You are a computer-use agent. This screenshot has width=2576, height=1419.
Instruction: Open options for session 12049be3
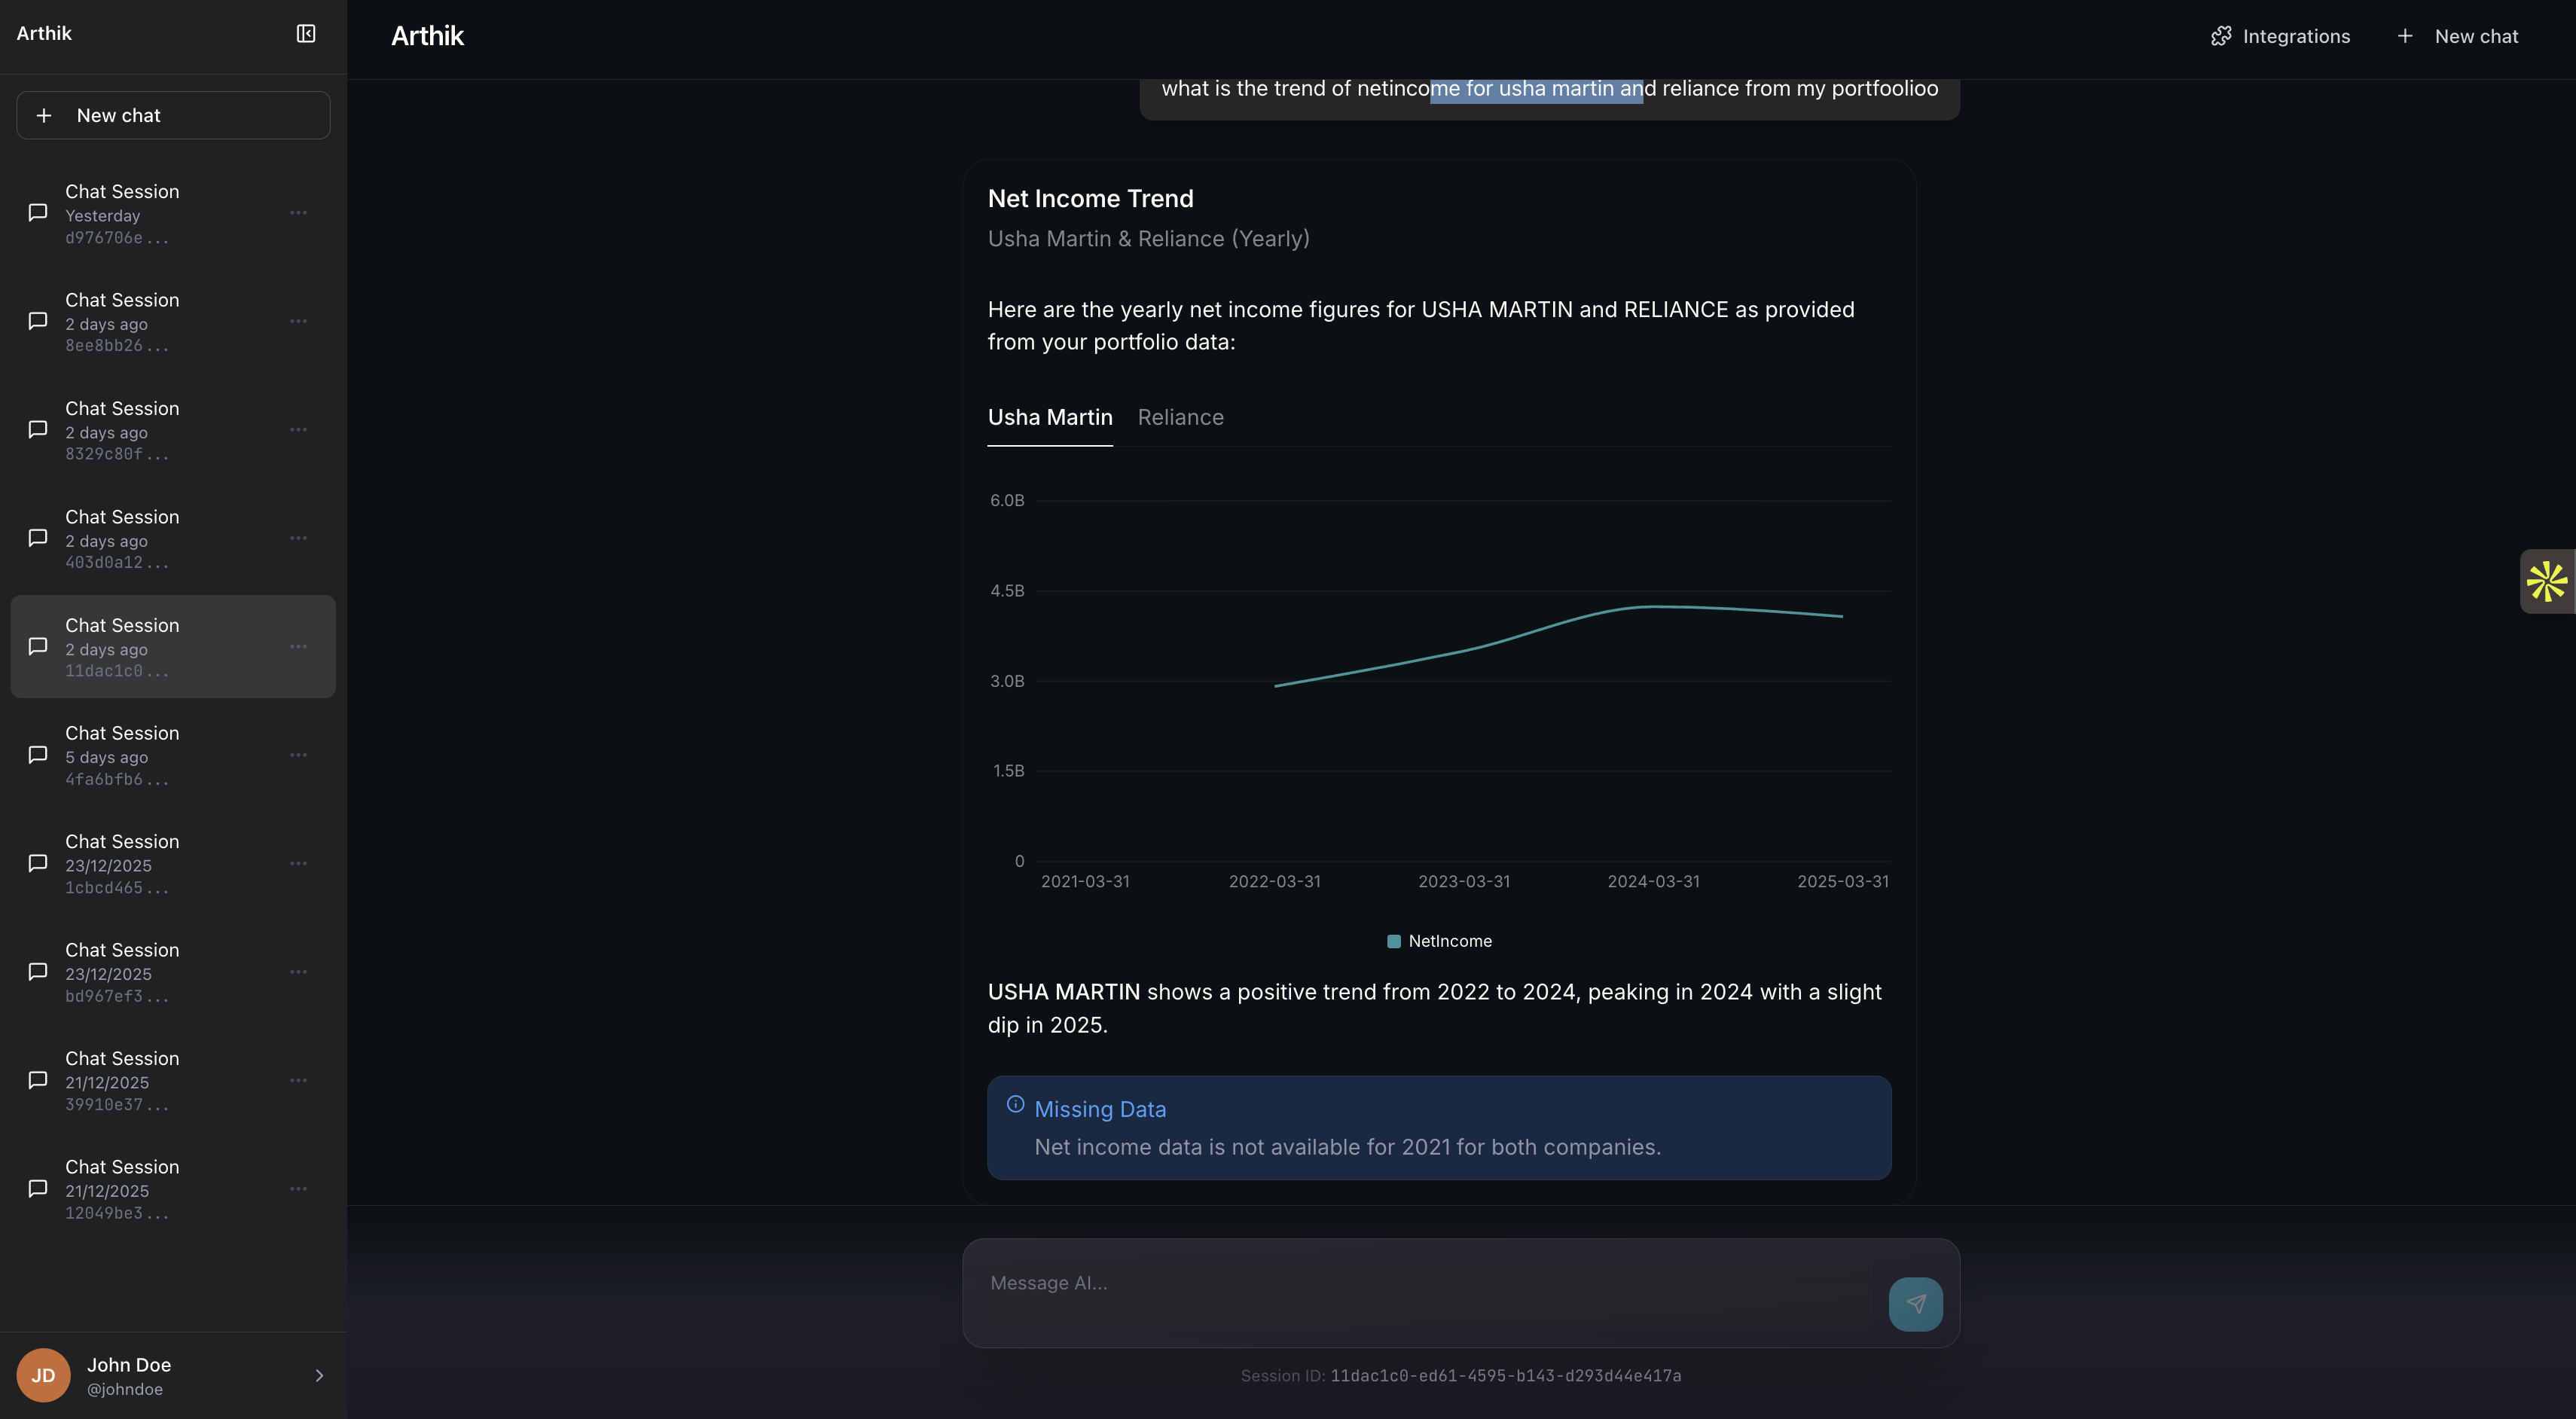click(x=298, y=1189)
